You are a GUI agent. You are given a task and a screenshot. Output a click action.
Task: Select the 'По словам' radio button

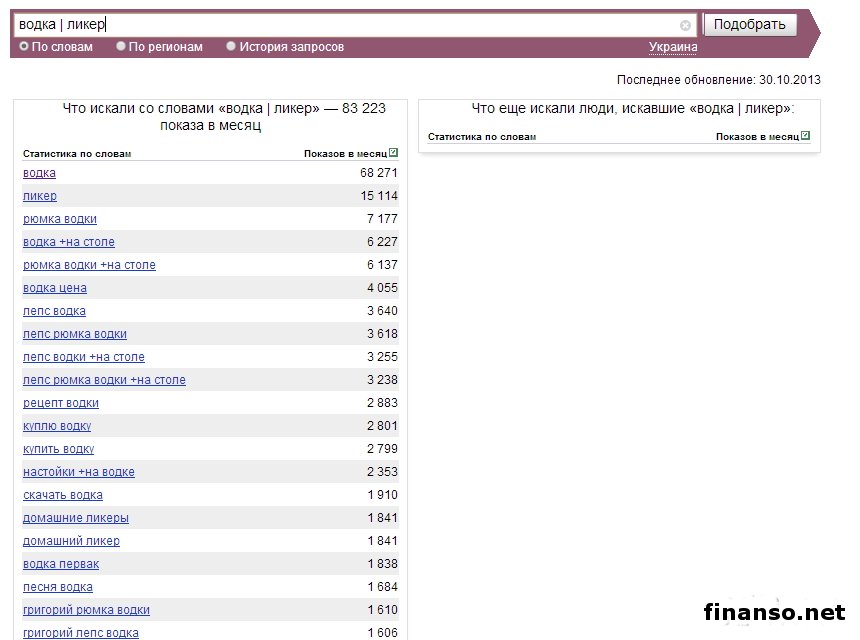point(24,46)
